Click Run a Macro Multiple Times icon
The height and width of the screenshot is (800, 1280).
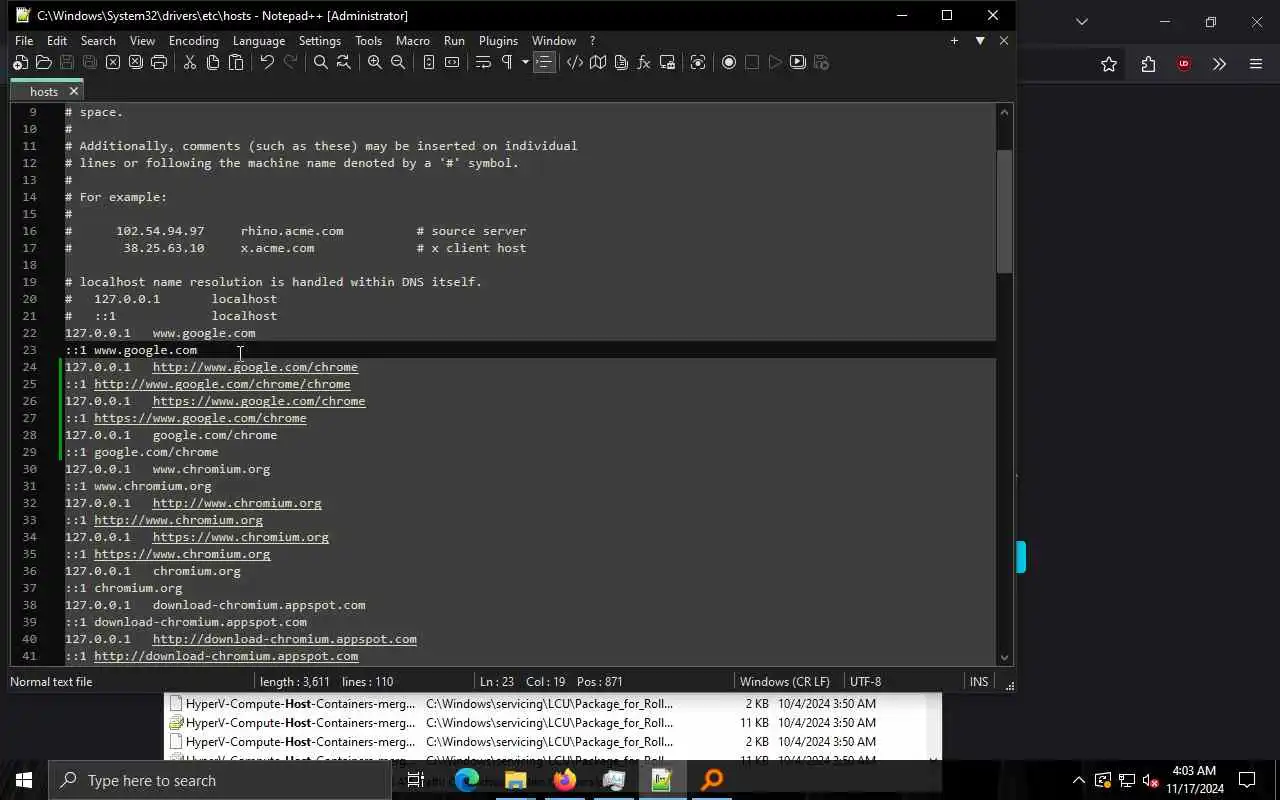pyautogui.click(x=798, y=62)
